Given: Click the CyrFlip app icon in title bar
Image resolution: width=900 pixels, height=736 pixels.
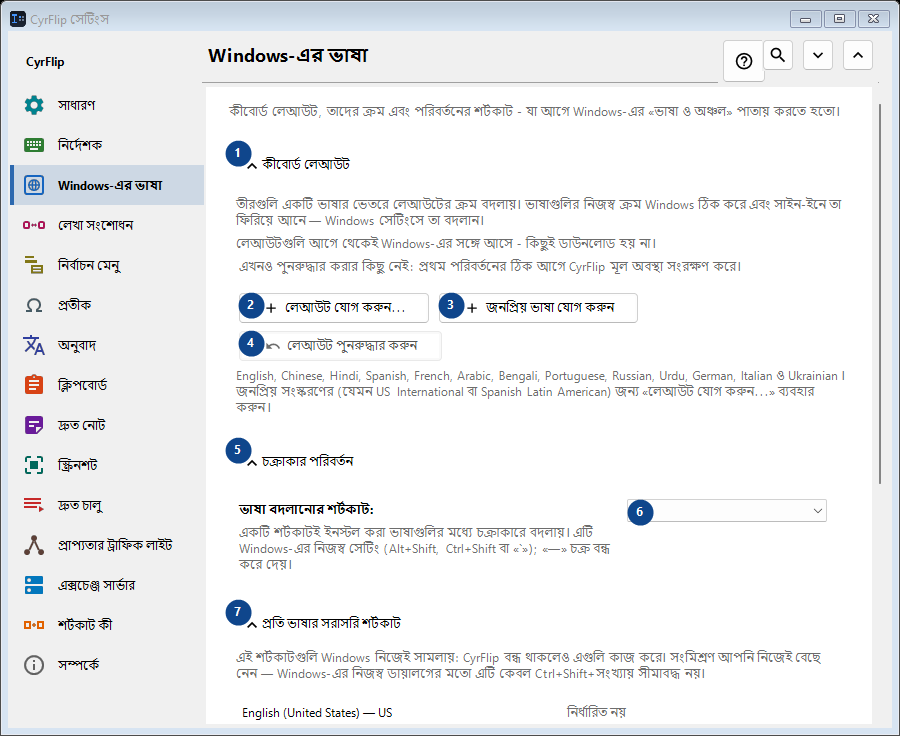Looking at the screenshot, I should click(x=18, y=19).
